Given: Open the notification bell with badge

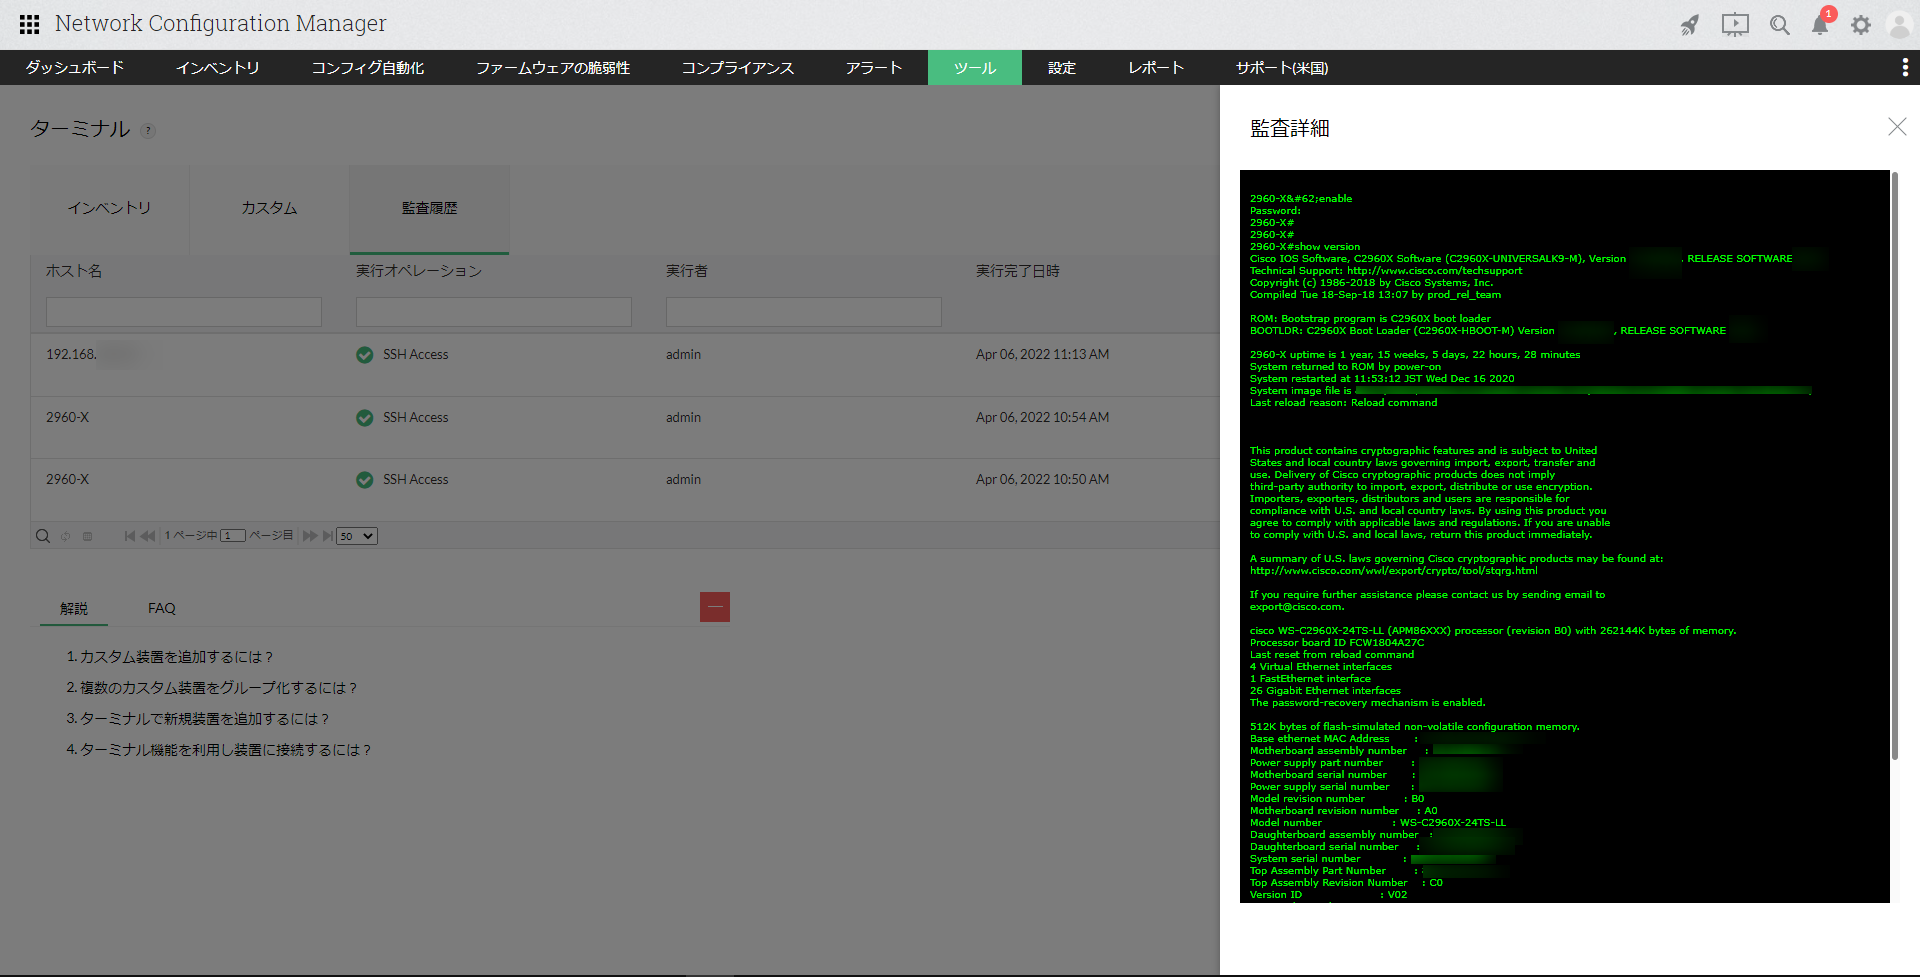Looking at the screenshot, I should (1820, 25).
